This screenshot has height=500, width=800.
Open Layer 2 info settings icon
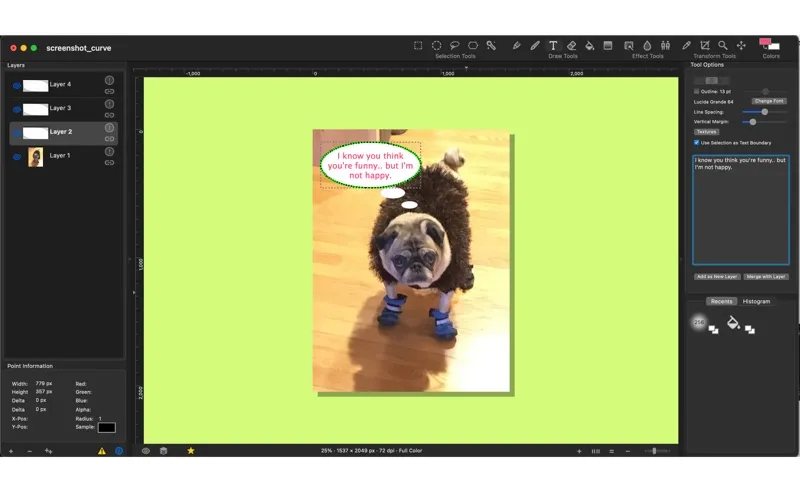pos(109,128)
